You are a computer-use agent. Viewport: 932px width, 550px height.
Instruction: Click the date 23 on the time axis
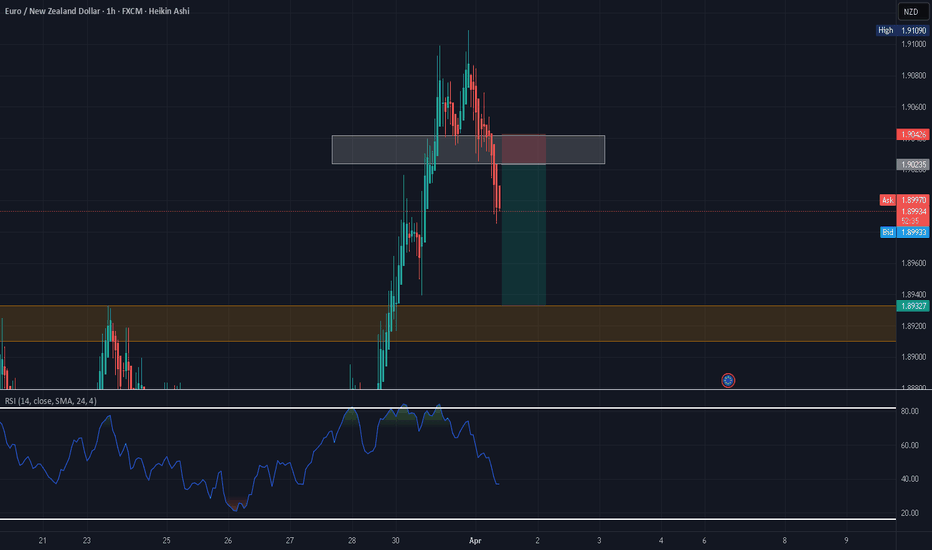click(87, 540)
